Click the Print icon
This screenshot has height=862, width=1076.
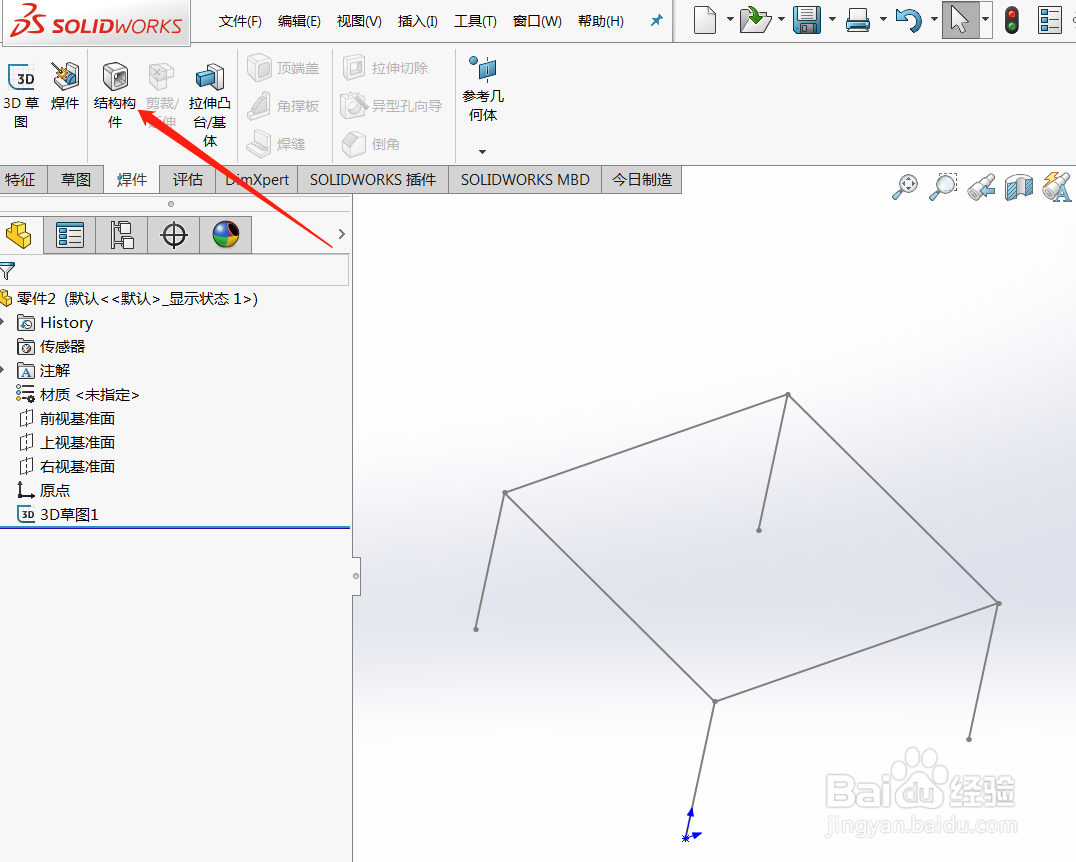pyautogui.click(x=858, y=20)
